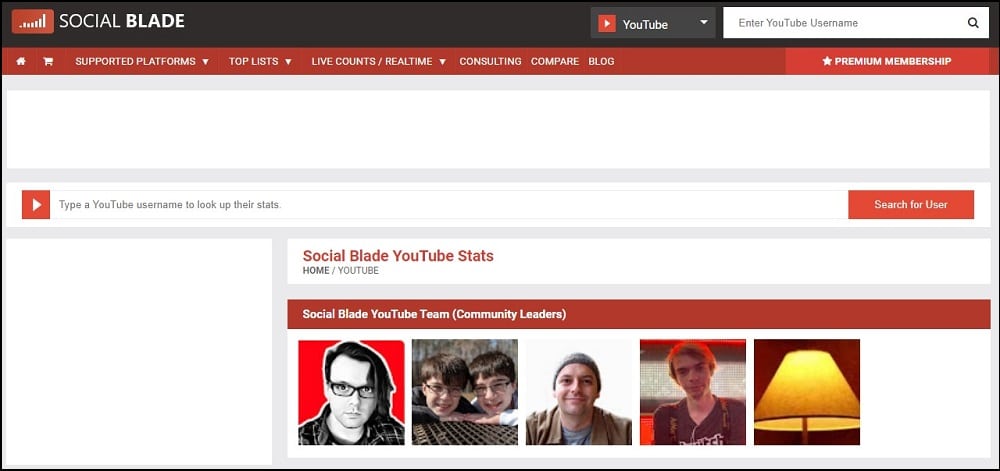
Task: Open the team photo of man in beanie
Action: coord(579,392)
